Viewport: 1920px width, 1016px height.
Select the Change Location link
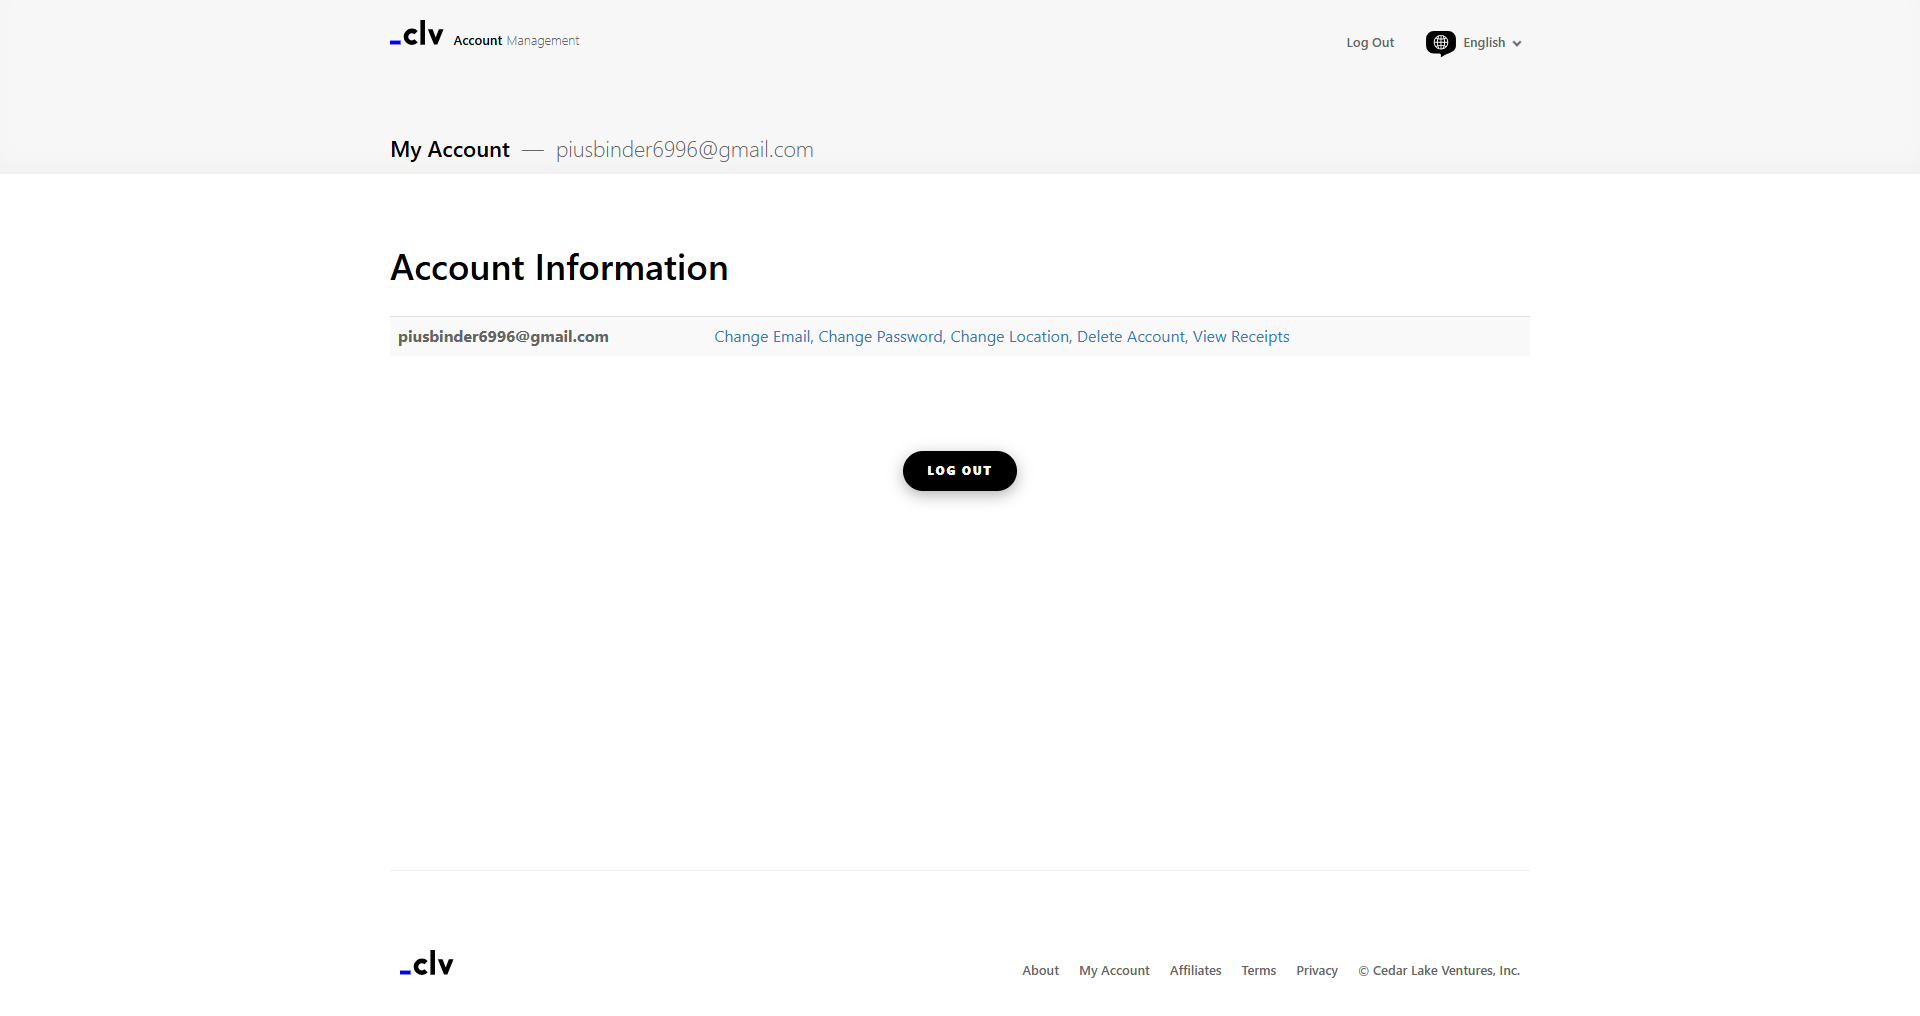pyautogui.click(x=1009, y=337)
